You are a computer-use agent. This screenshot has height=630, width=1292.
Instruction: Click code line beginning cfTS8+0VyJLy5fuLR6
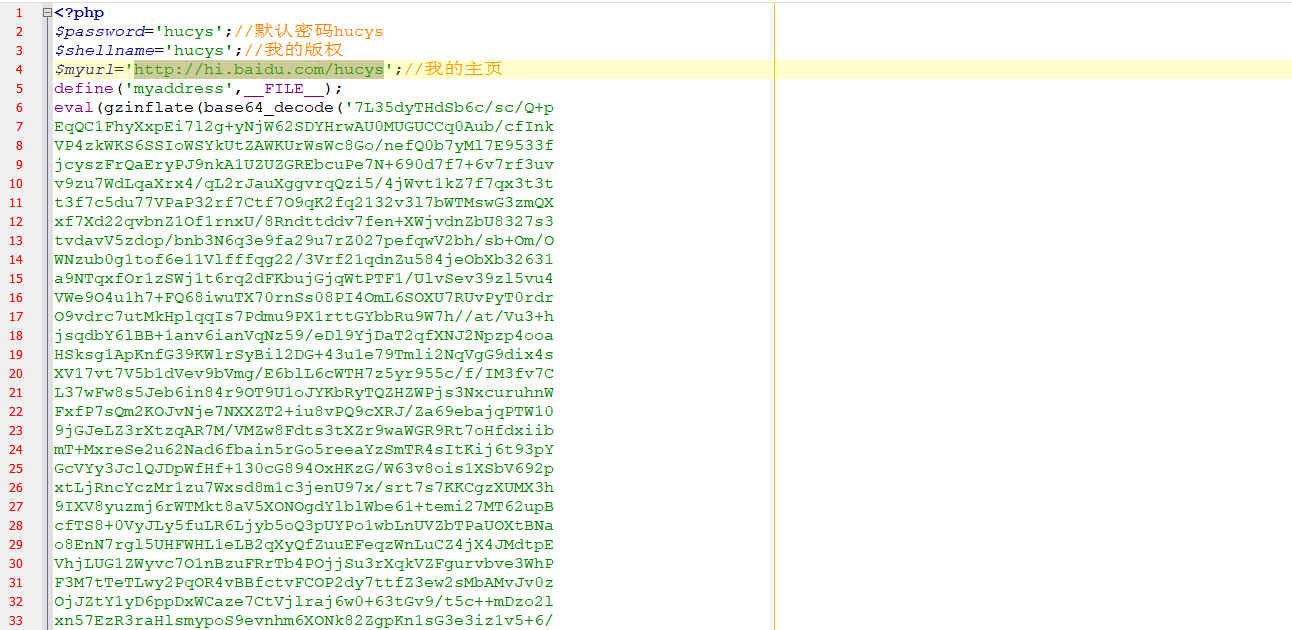click(304, 526)
